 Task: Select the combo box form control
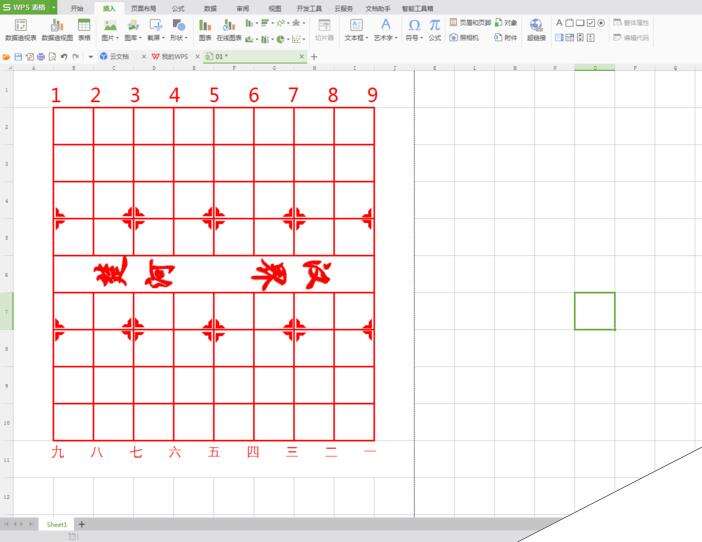point(569,38)
